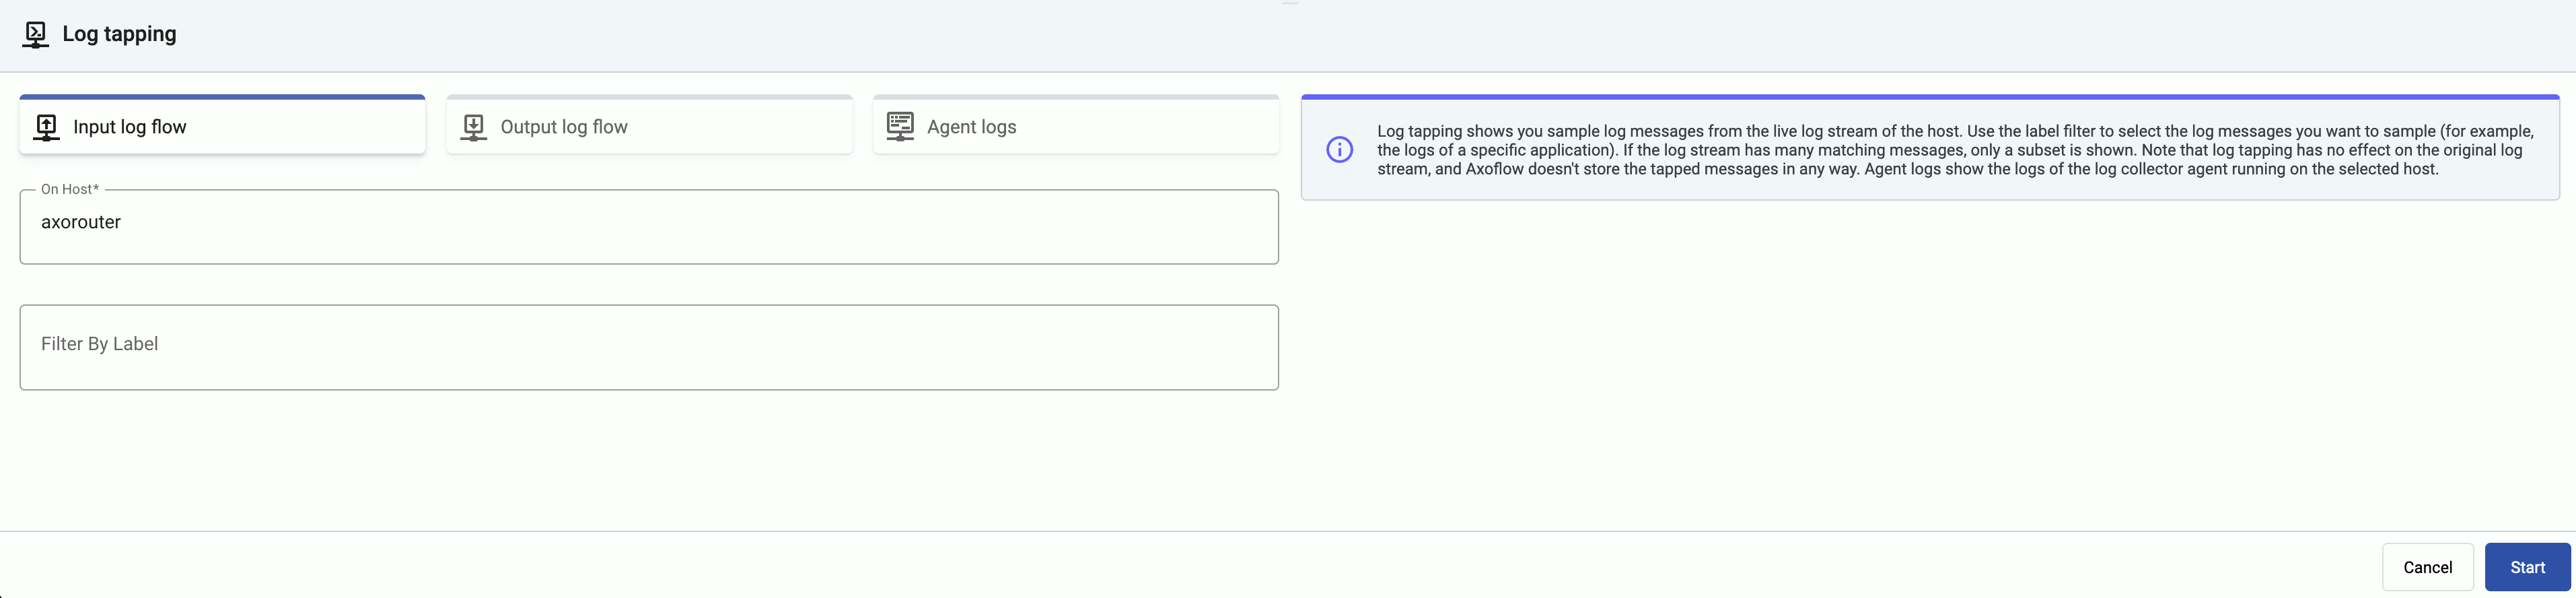Click the On Host* field label
2576x598 pixels.
tap(70, 189)
